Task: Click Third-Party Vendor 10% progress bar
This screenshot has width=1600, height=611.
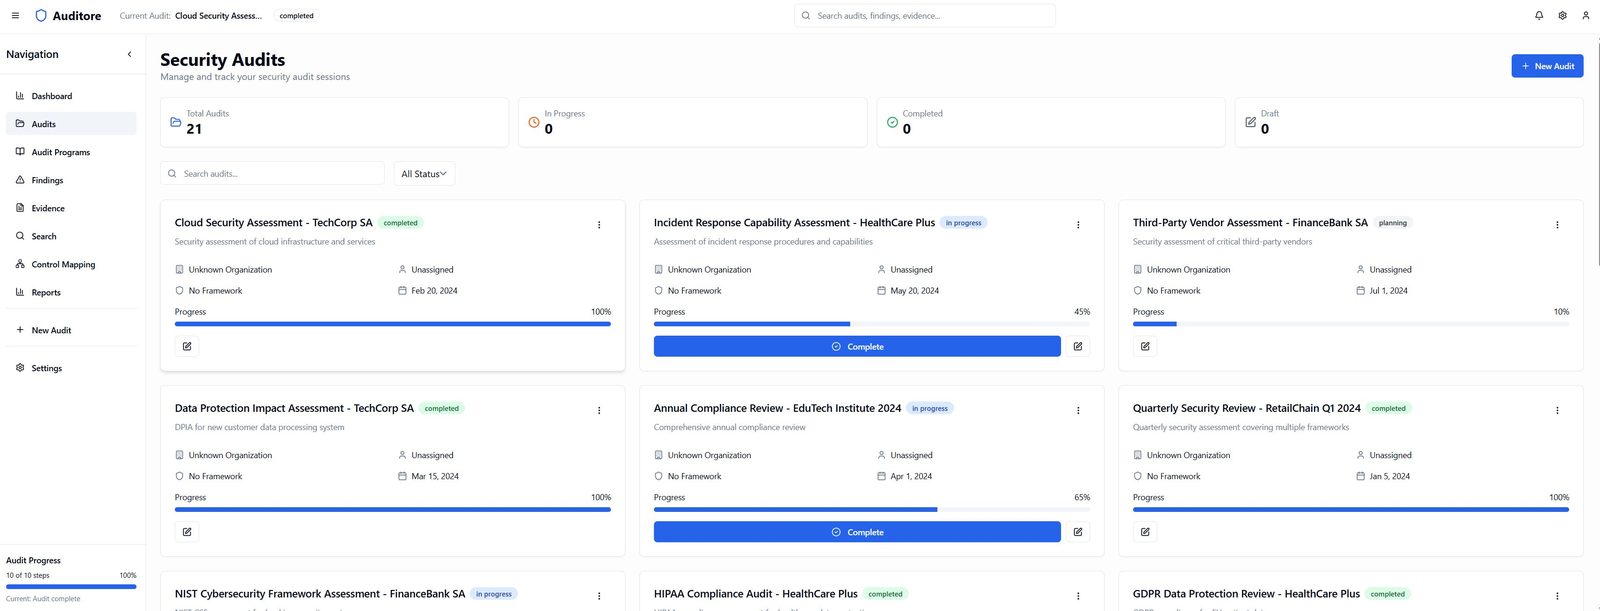Action: pos(1351,324)
